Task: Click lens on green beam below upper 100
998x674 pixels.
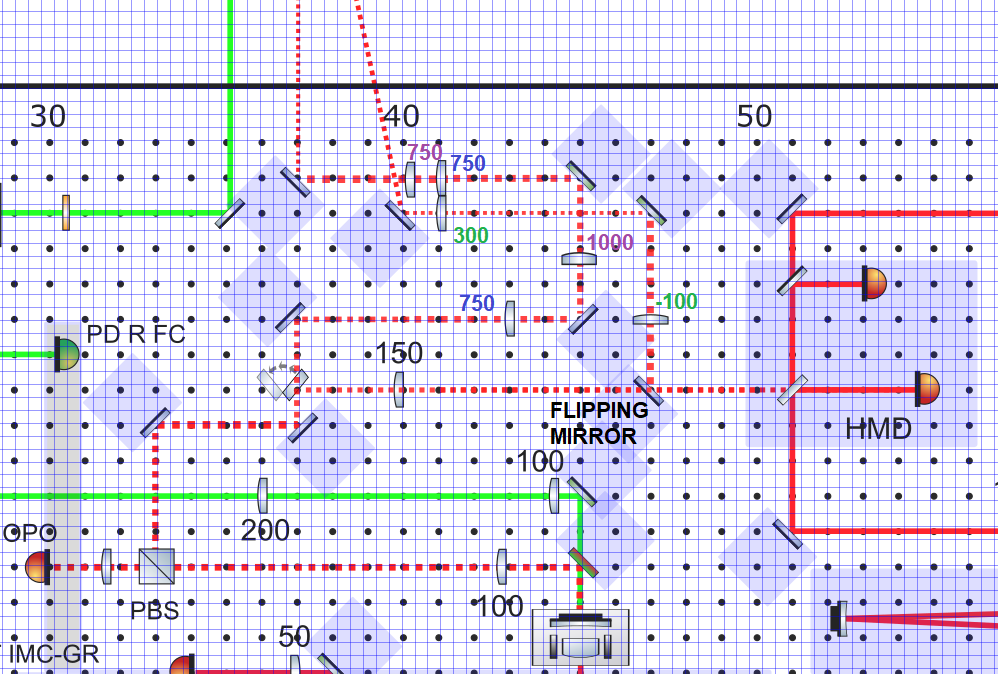Action: point(554,496)
